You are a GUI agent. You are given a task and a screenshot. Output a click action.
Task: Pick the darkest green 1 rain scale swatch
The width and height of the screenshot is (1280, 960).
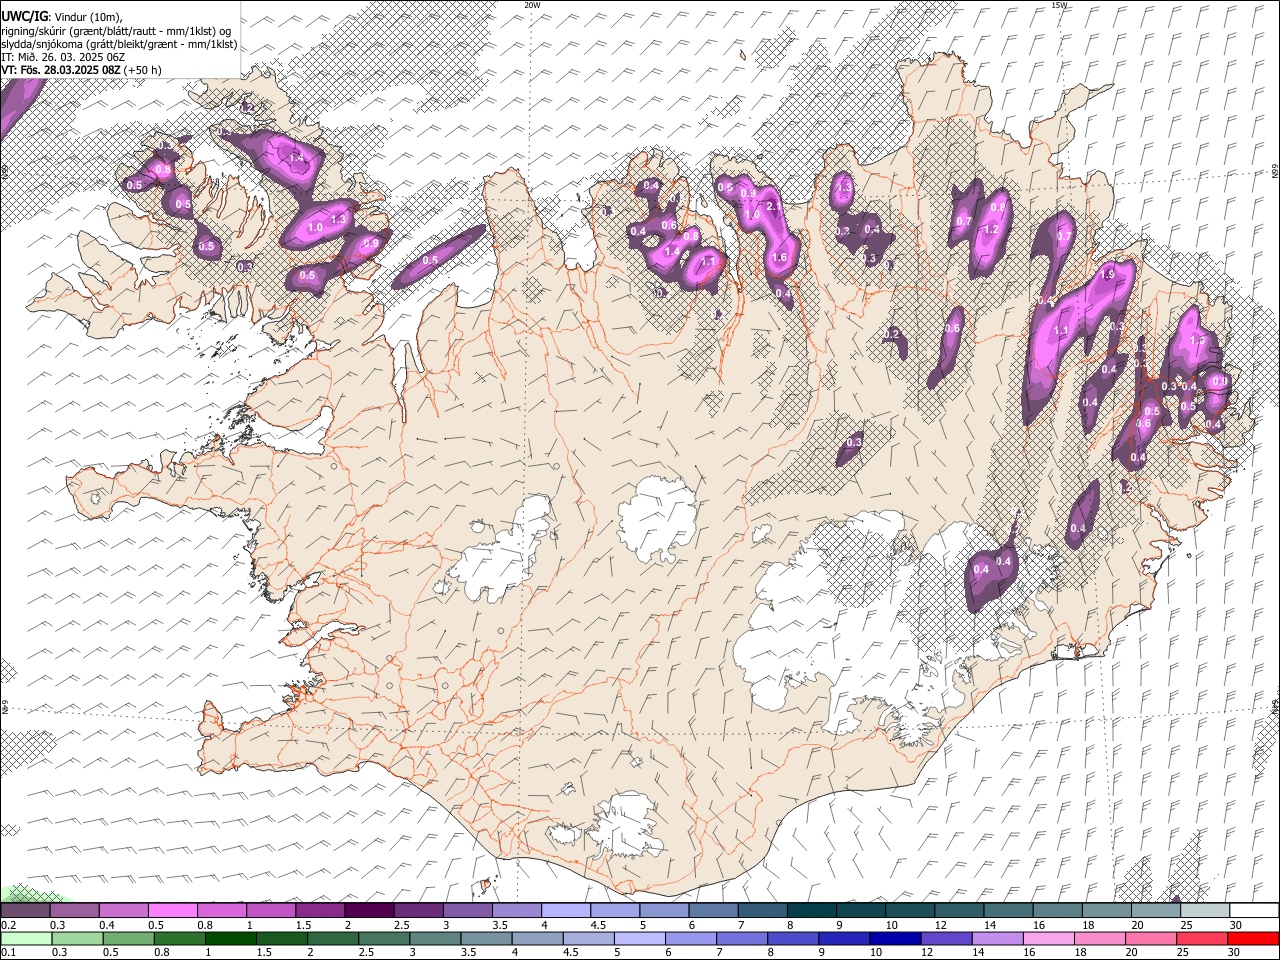(x=230, y=939)
